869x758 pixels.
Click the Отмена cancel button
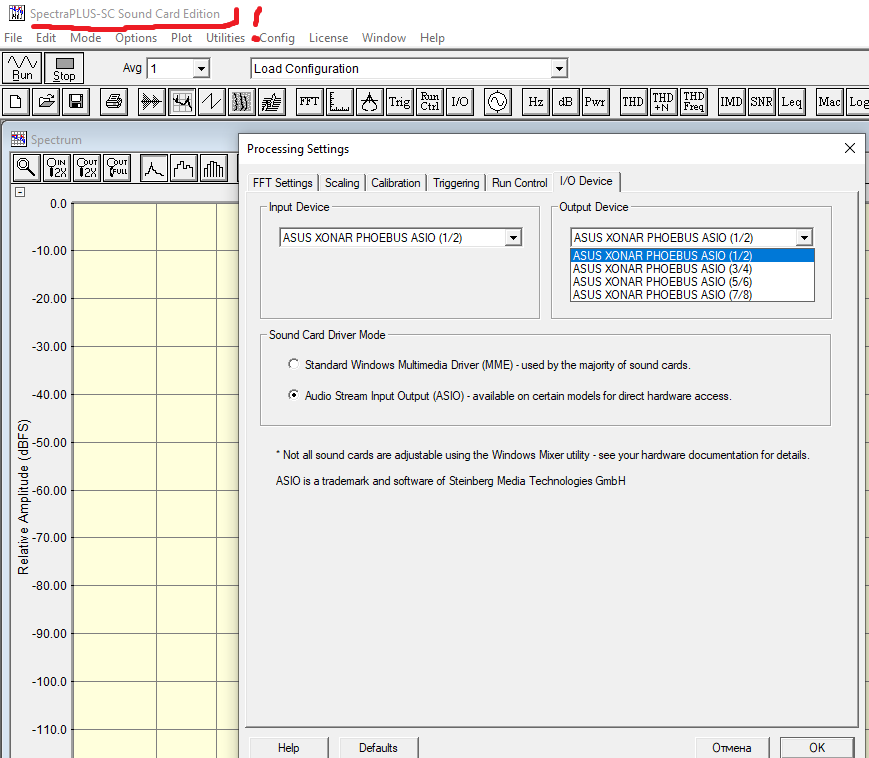click(x=732, y=747)
